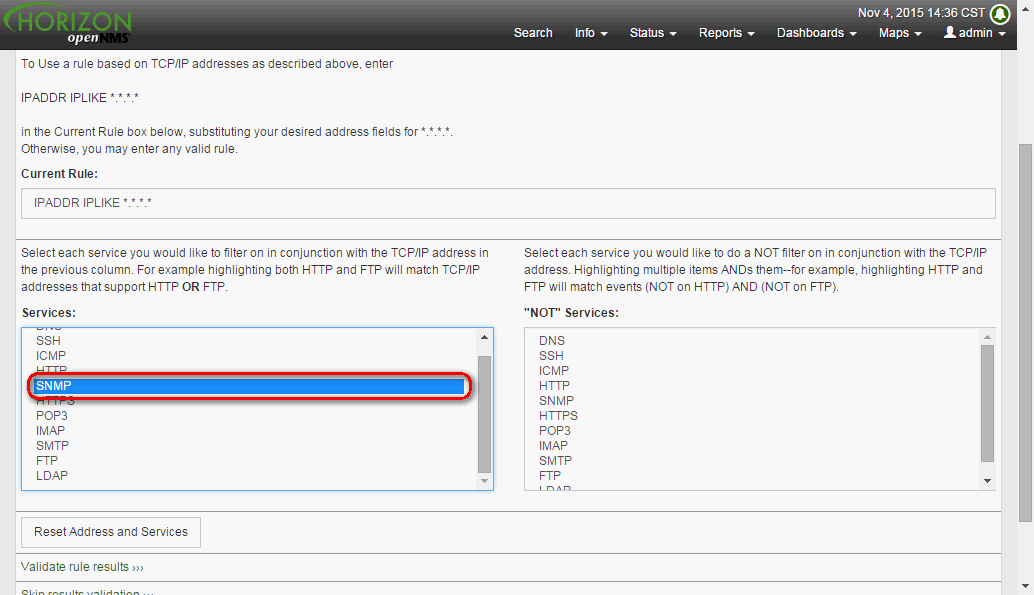Expand the Maps menu
The width and height of the screenshot is (1034, 595).
900,33
